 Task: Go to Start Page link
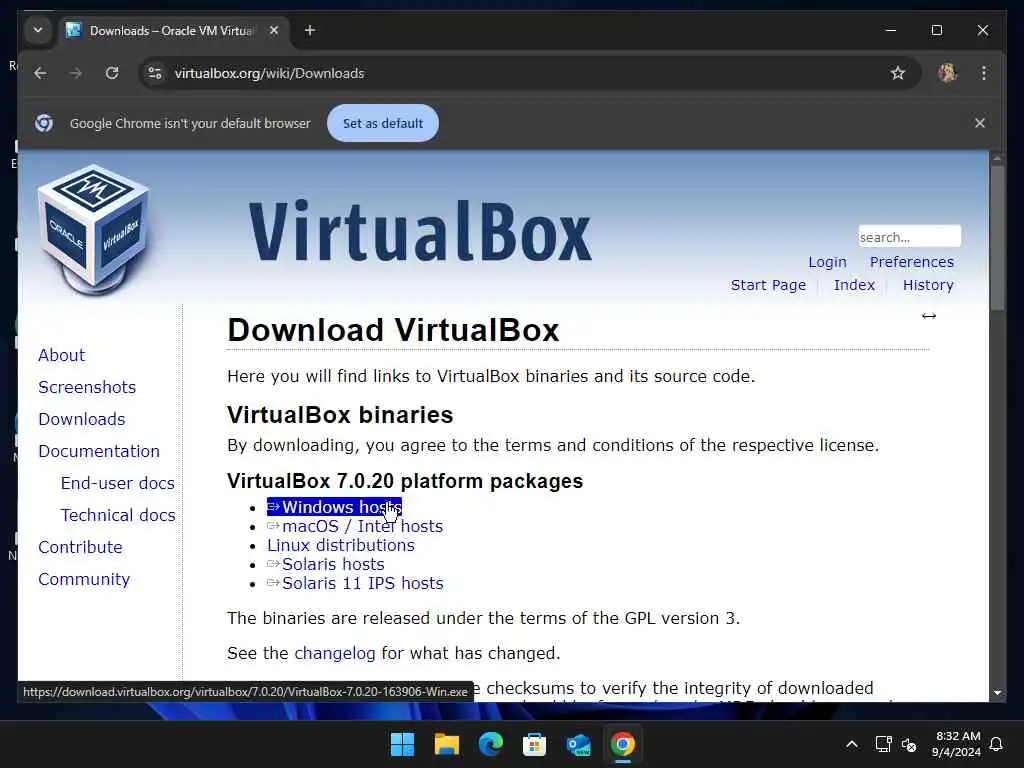click(769, 285)
